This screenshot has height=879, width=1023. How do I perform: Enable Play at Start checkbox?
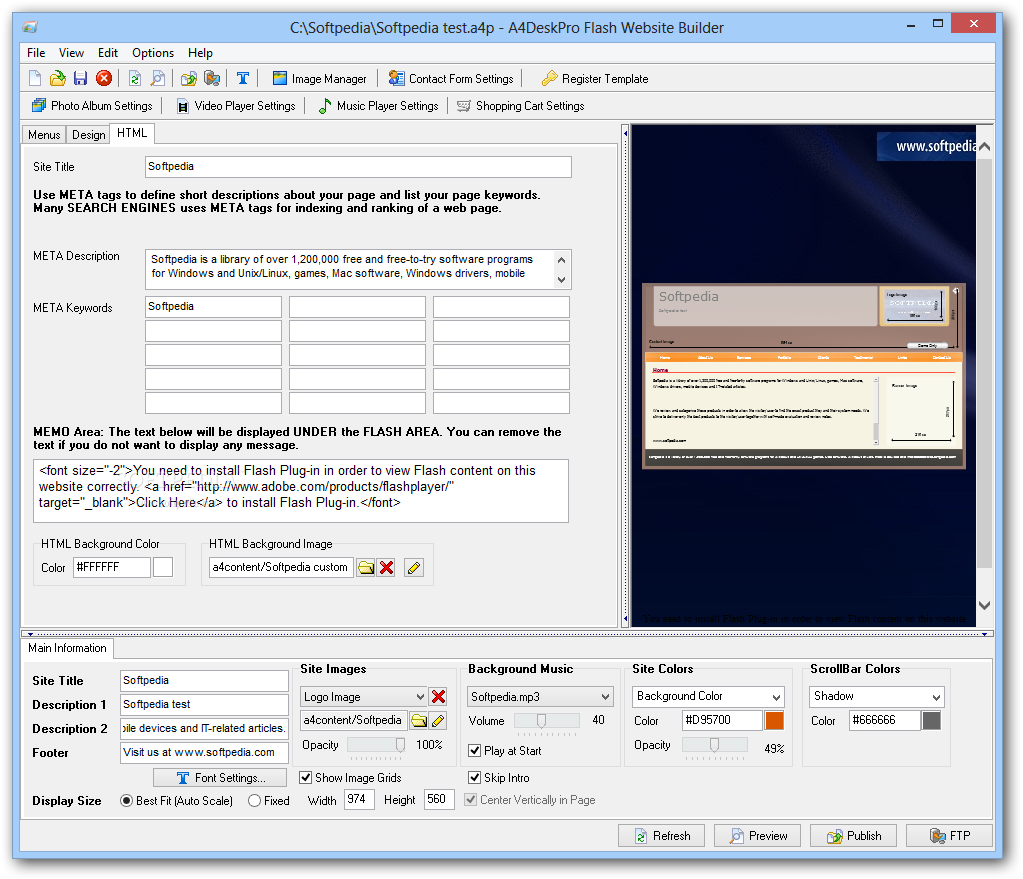475,751
